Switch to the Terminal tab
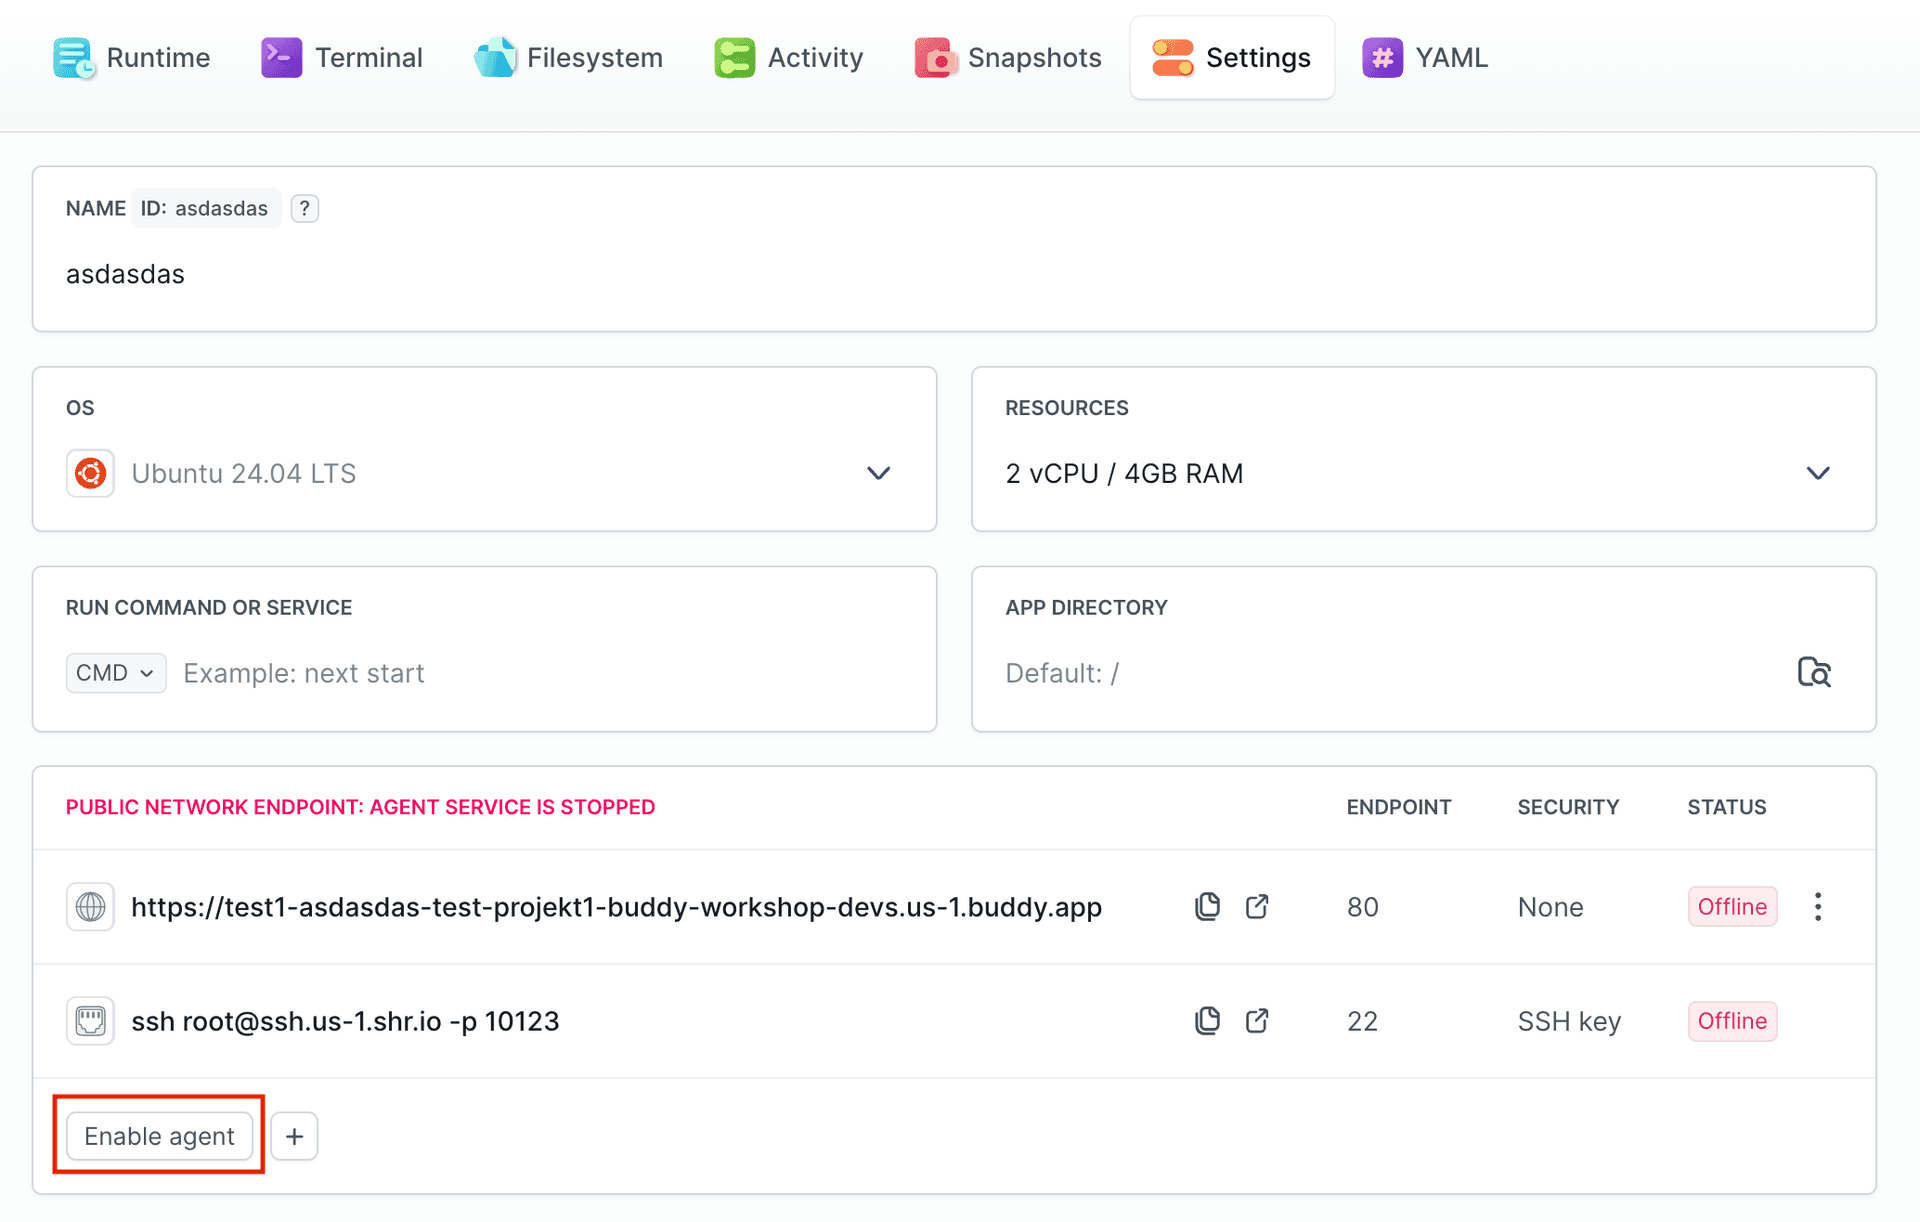This screenshot has width=1920, height=1222. 342,58
